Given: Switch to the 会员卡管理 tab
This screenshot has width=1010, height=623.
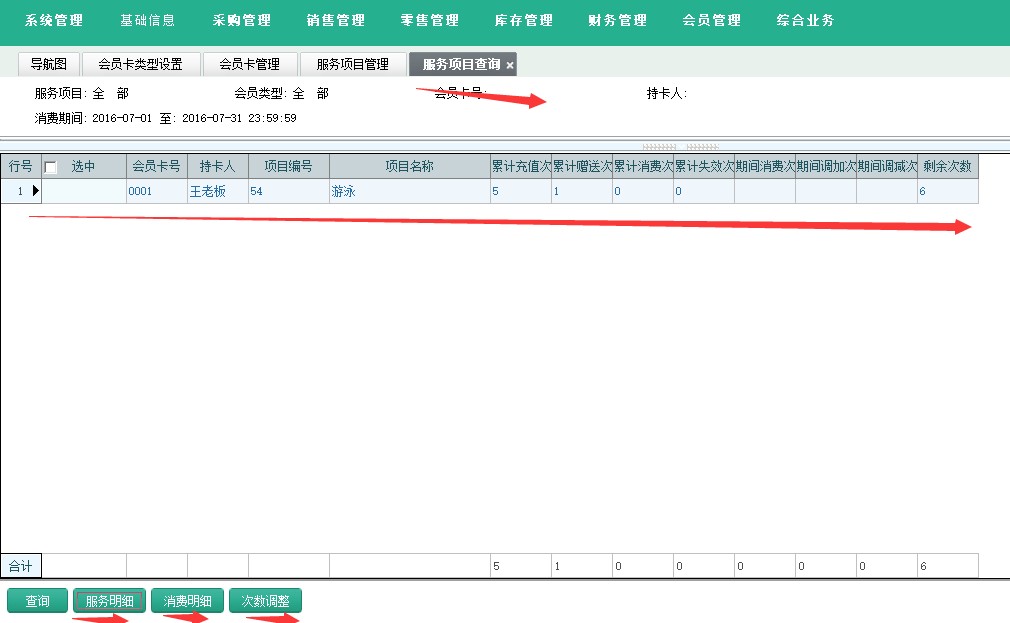Looking at the screenshot, I should 249,64.
